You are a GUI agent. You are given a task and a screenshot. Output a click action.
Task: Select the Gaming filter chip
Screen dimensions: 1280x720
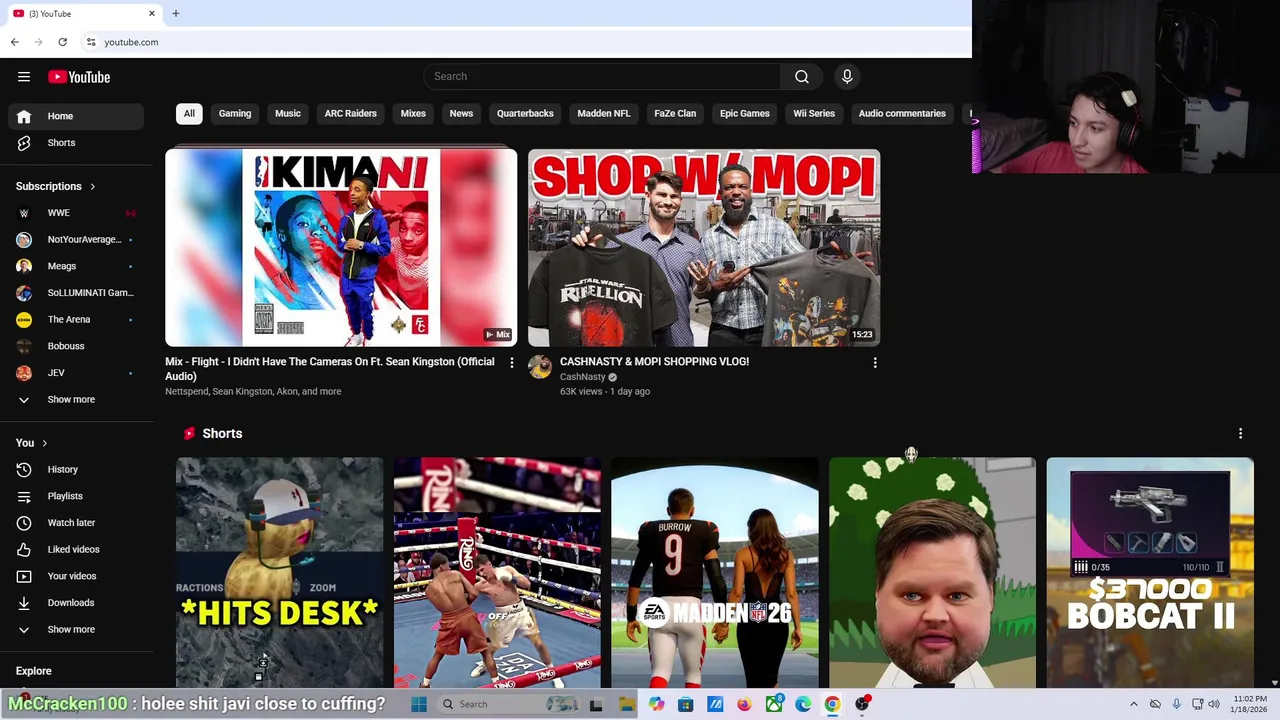click(235, 114)
